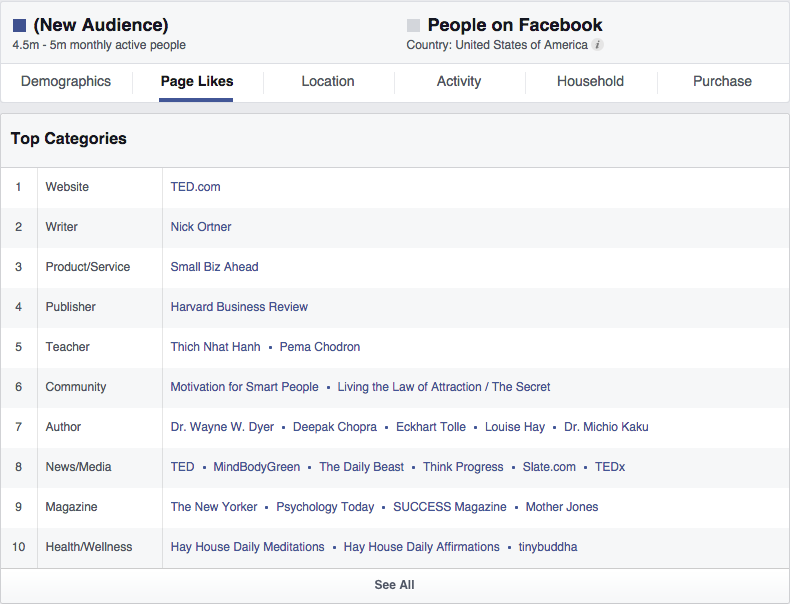Open the MindBodyGreen link
The width and height of the screenshot is (790, 604).
click(257, 467)
